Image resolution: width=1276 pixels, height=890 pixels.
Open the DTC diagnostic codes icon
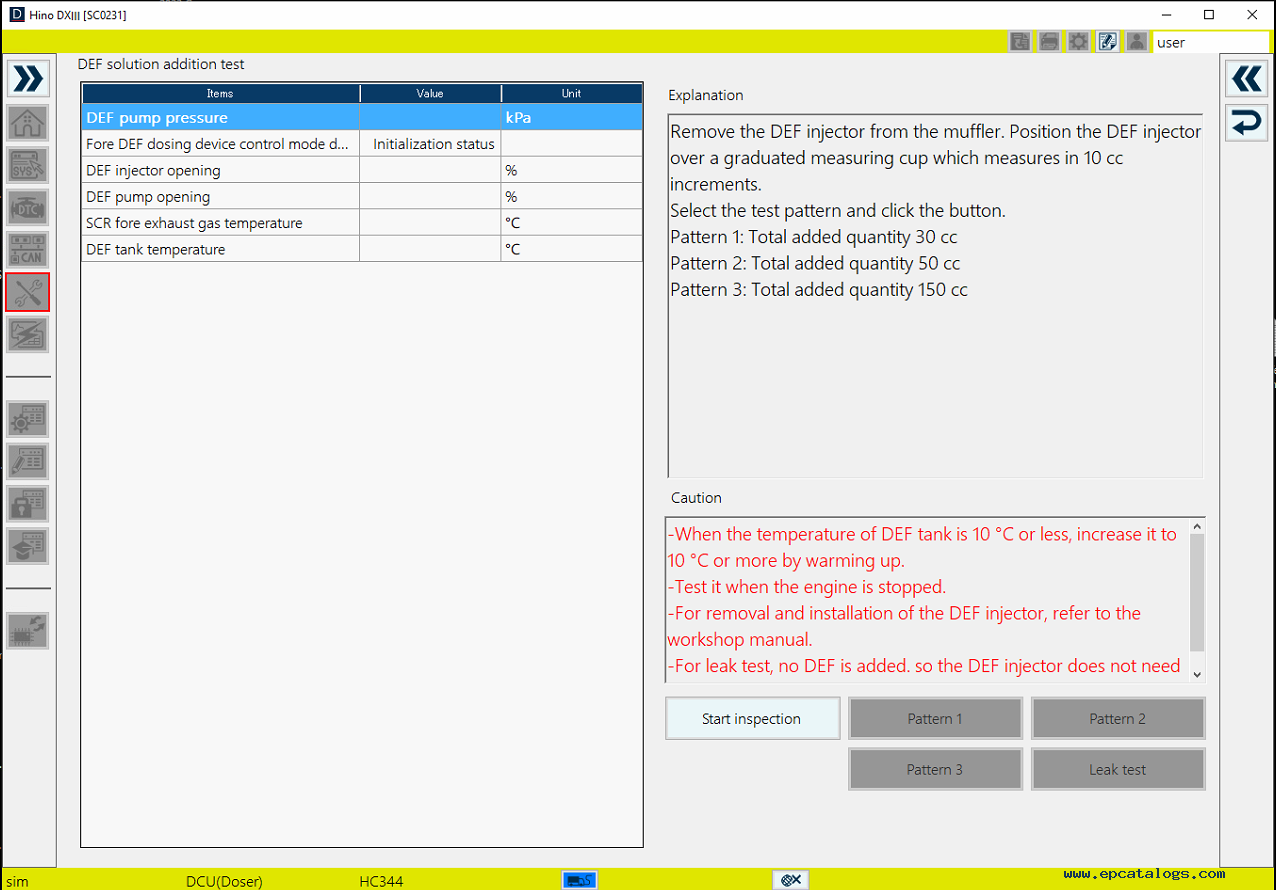pyautogui.click(x=28, y=208)
